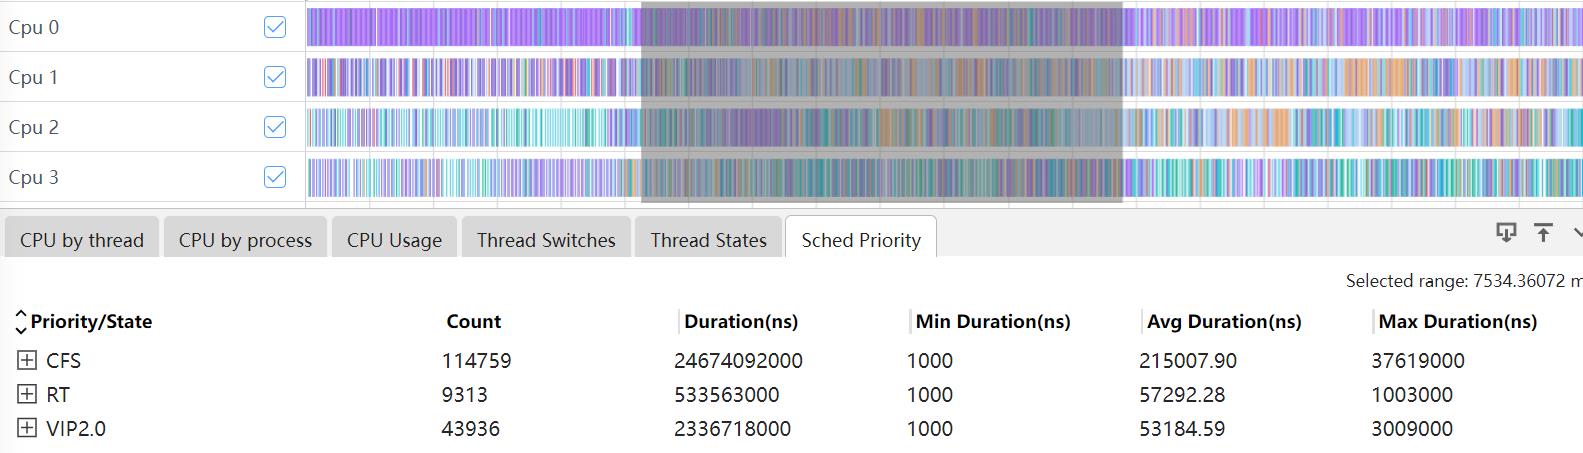Go to the Thread Switches tab
Image resolution: width=1583 pixels, height=453 pixels.
[546, 240]
